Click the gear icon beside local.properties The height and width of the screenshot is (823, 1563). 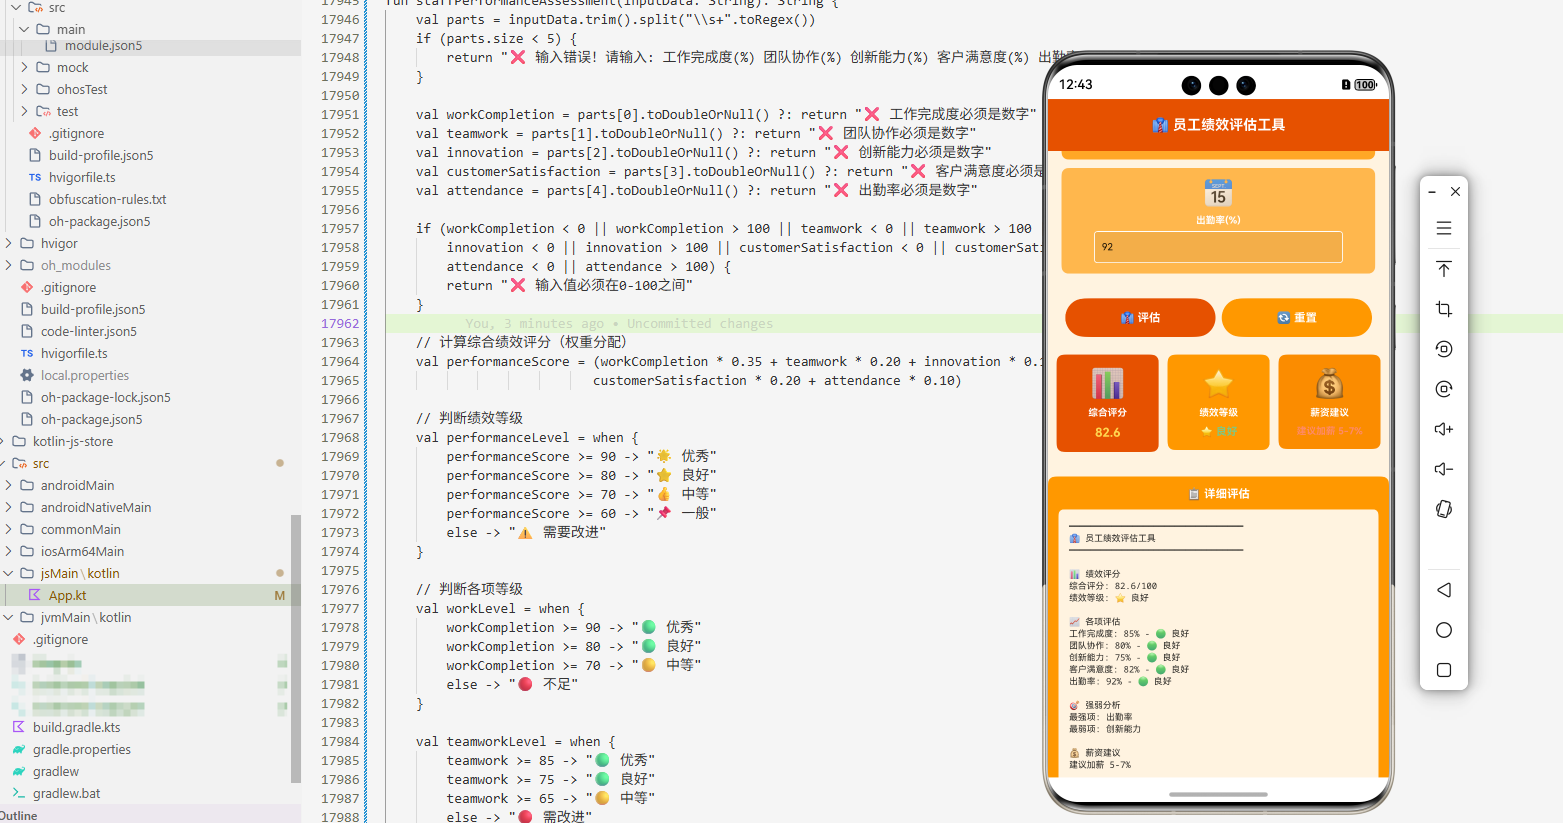click(27, 375)
